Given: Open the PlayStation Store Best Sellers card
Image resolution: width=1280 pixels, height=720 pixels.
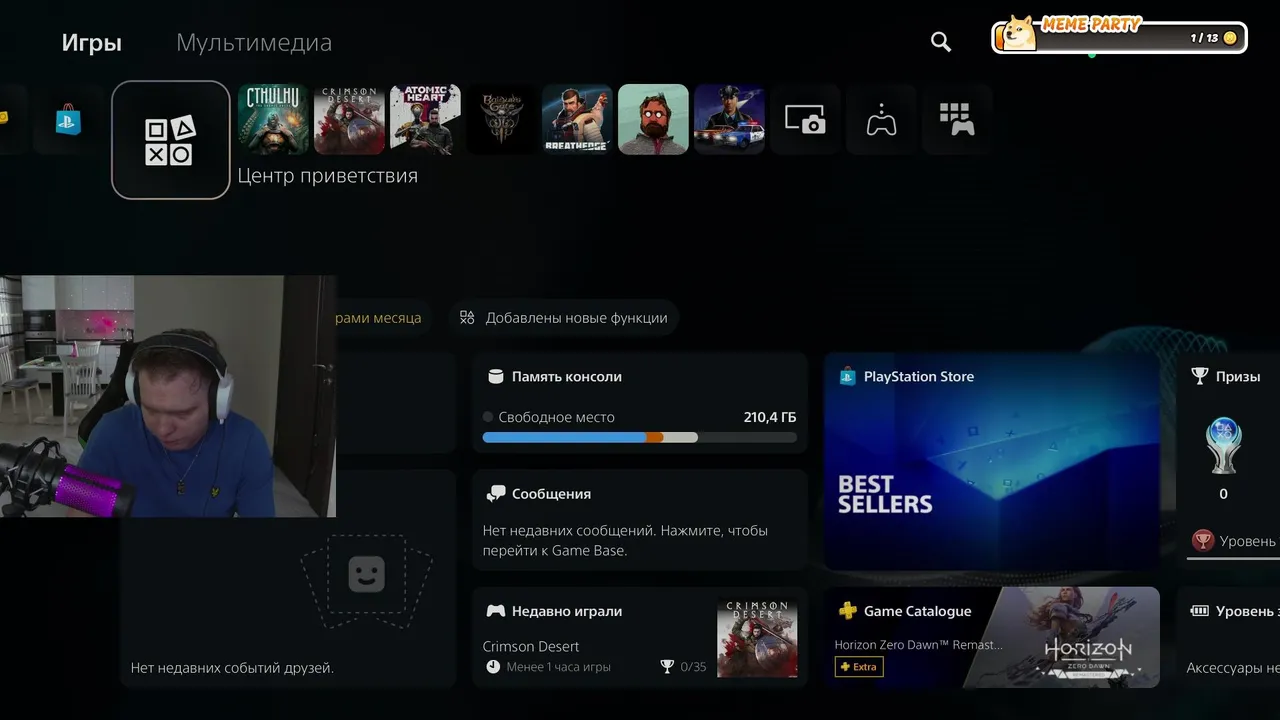Looking at the screenshot, I should coord(992,461).
